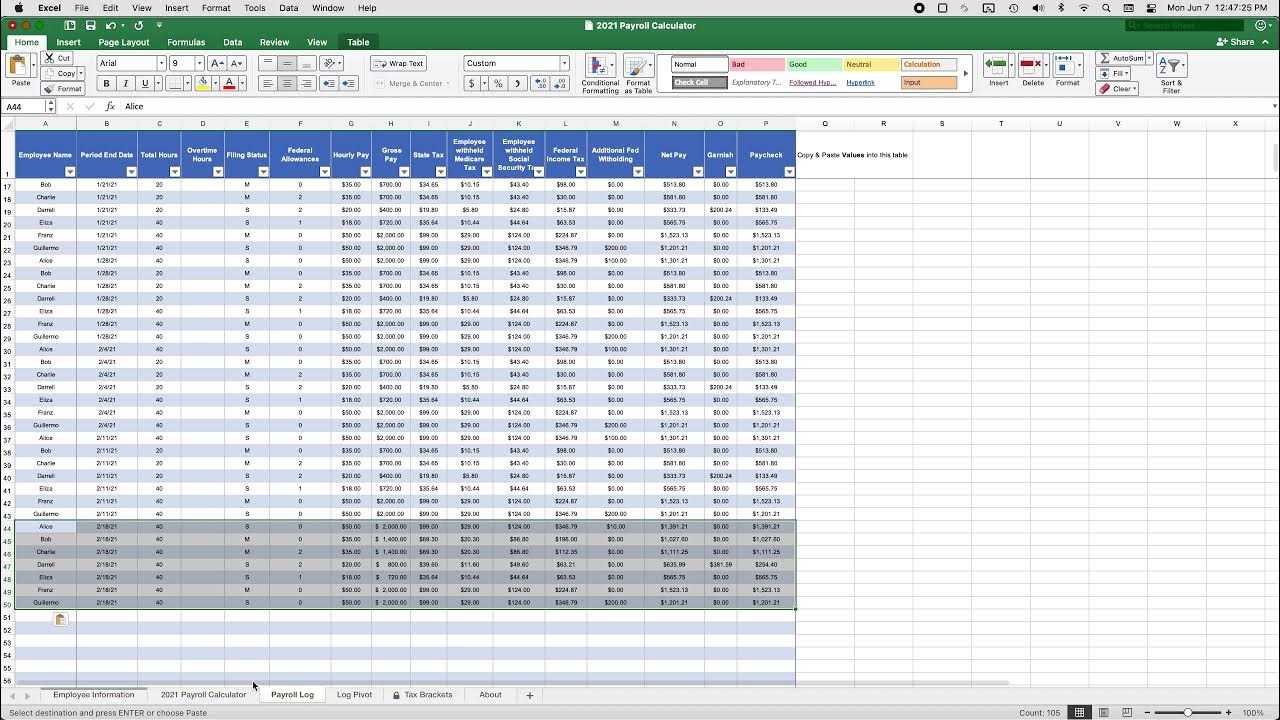Image resolution: width=1280 pixels, height=720 pixels.
Task: Switch to Page Layout view in status bar
Action: point(1103,712)
